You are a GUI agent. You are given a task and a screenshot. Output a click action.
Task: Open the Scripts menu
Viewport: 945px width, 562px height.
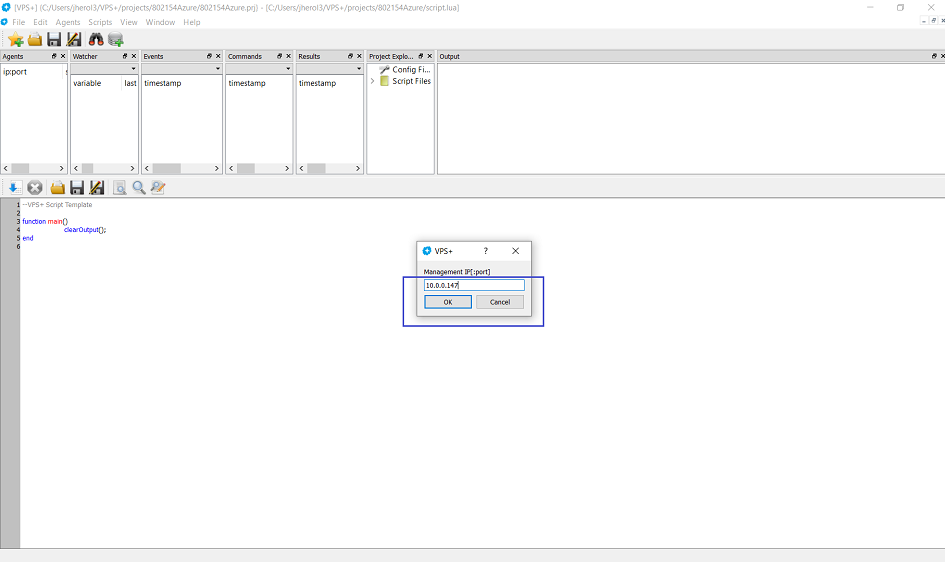pyautogui.click(x=100, y=22)
